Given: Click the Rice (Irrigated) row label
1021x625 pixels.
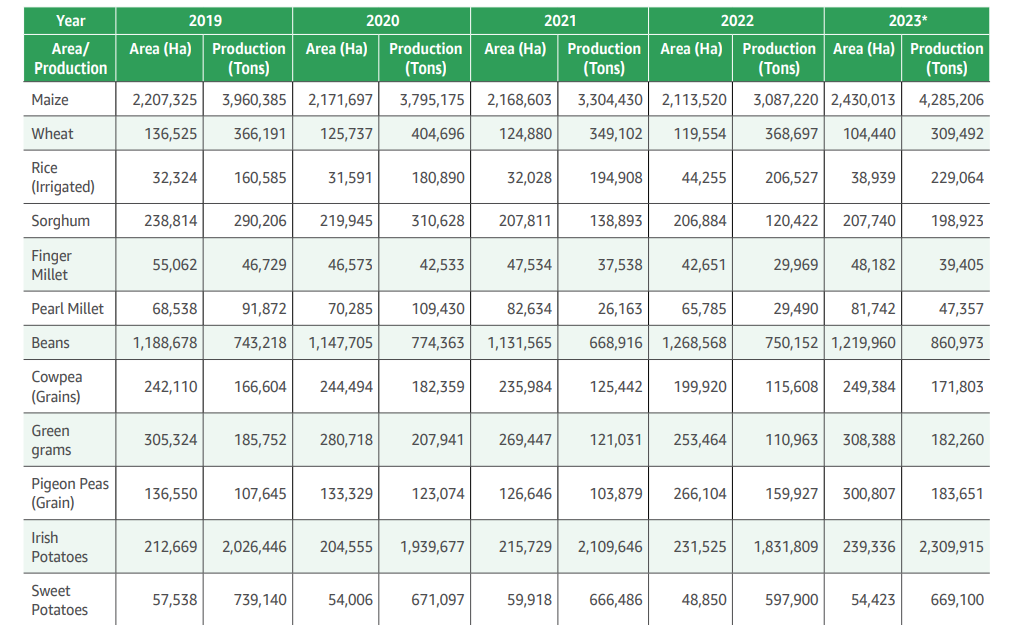Looking at the screenshot, I should (63, 177).
